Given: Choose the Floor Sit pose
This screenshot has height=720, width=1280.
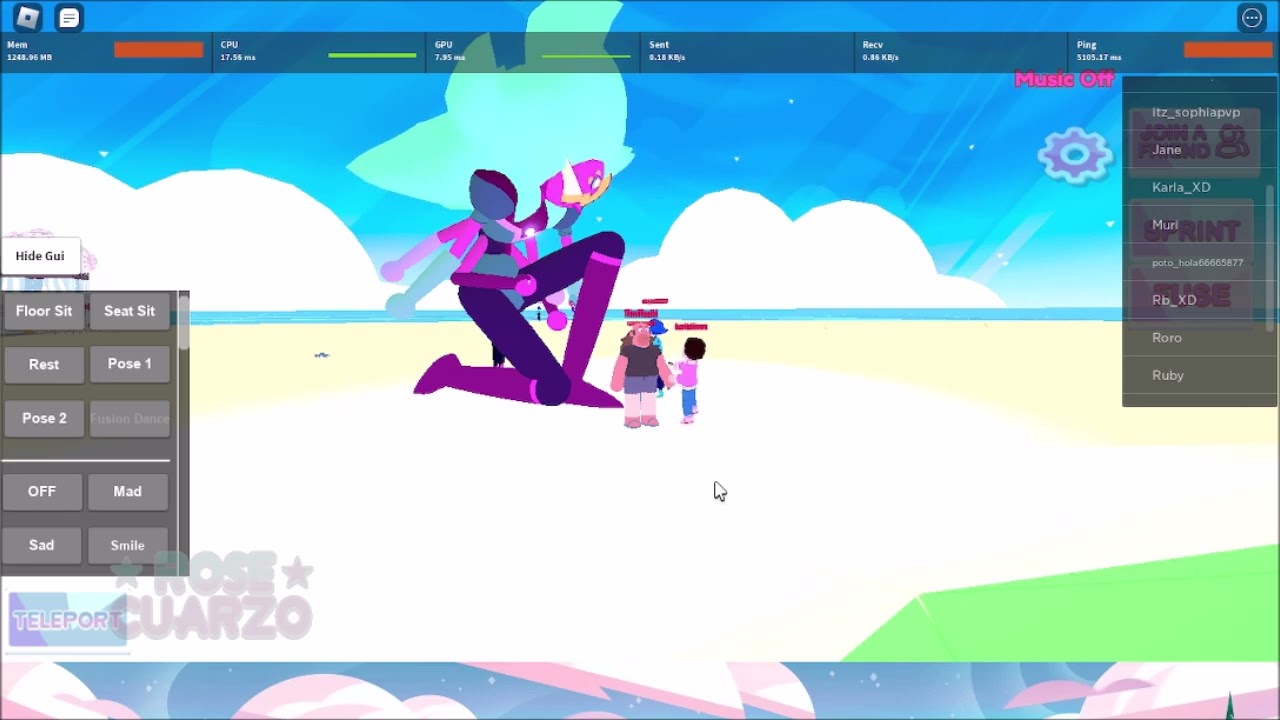Looking at the screenshot, I should tap(44, 311).
